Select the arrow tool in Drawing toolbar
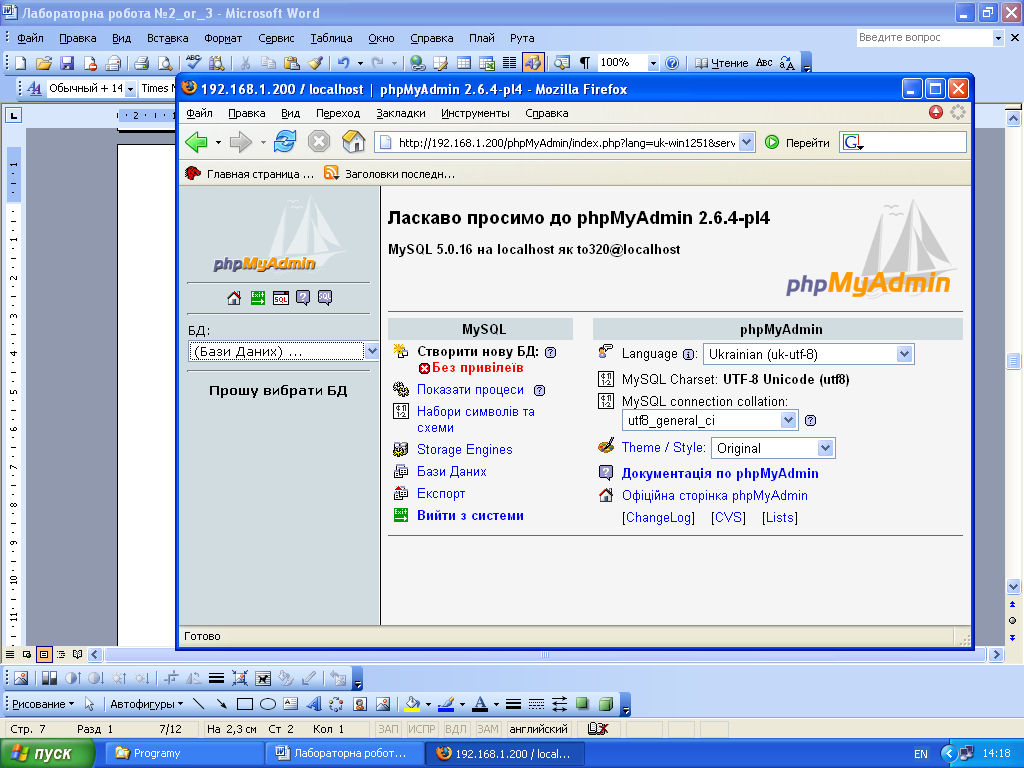This screenshot has height=768, width=1024. click(x=222, y=704)
